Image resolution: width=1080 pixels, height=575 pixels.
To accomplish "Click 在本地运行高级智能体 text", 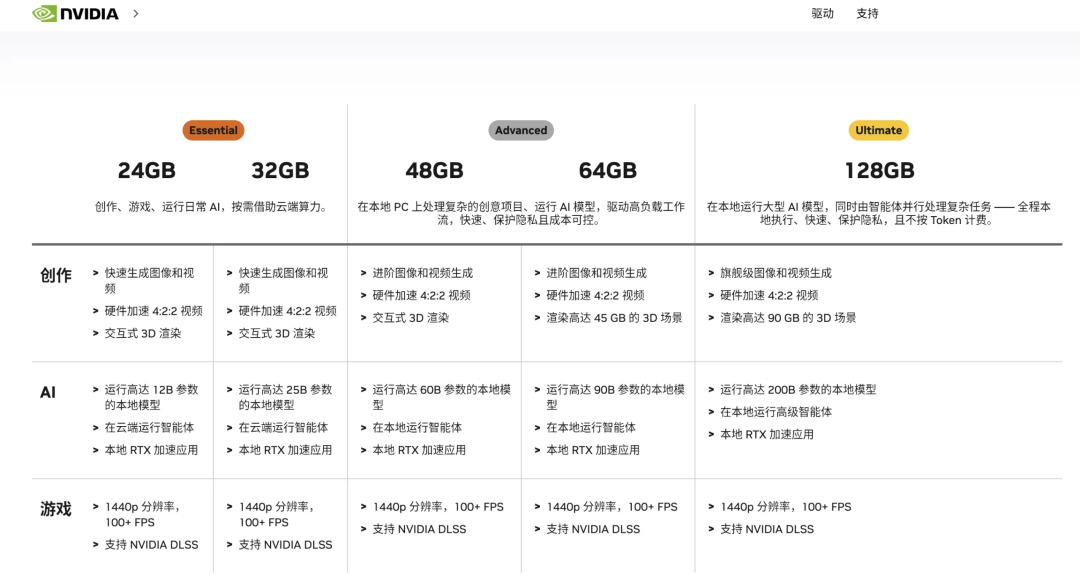I will [776, 412].
